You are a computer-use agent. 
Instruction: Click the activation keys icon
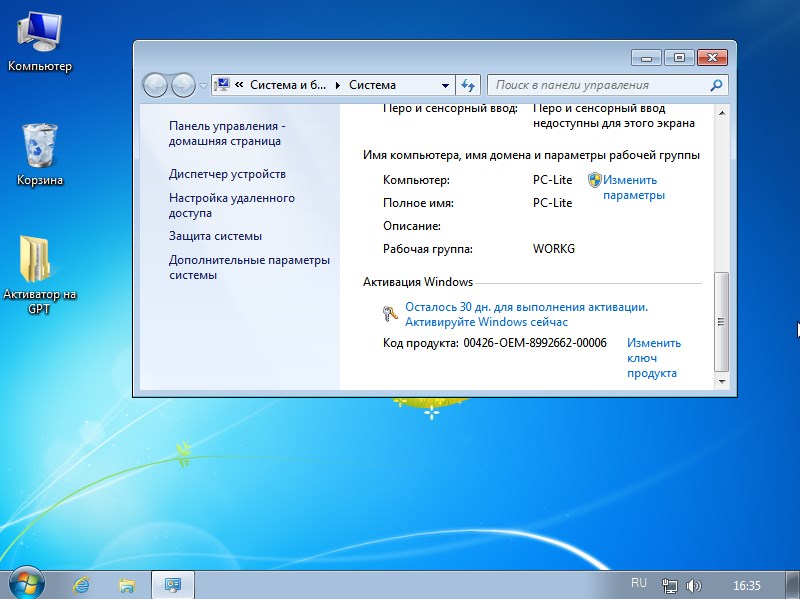[x=390, y=313]
